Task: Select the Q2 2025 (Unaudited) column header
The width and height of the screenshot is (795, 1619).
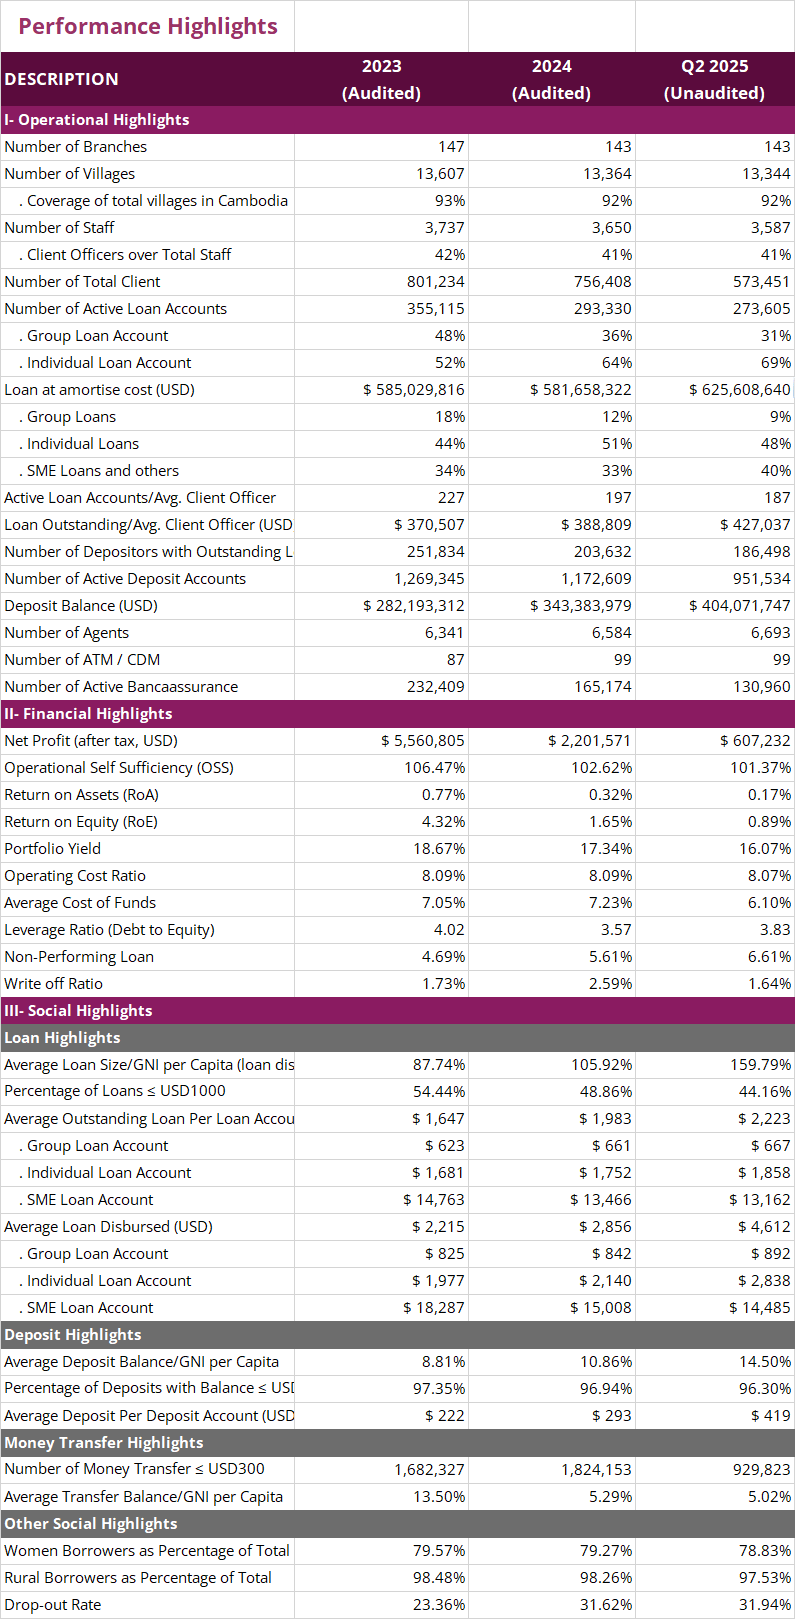Action: (714, 79)
